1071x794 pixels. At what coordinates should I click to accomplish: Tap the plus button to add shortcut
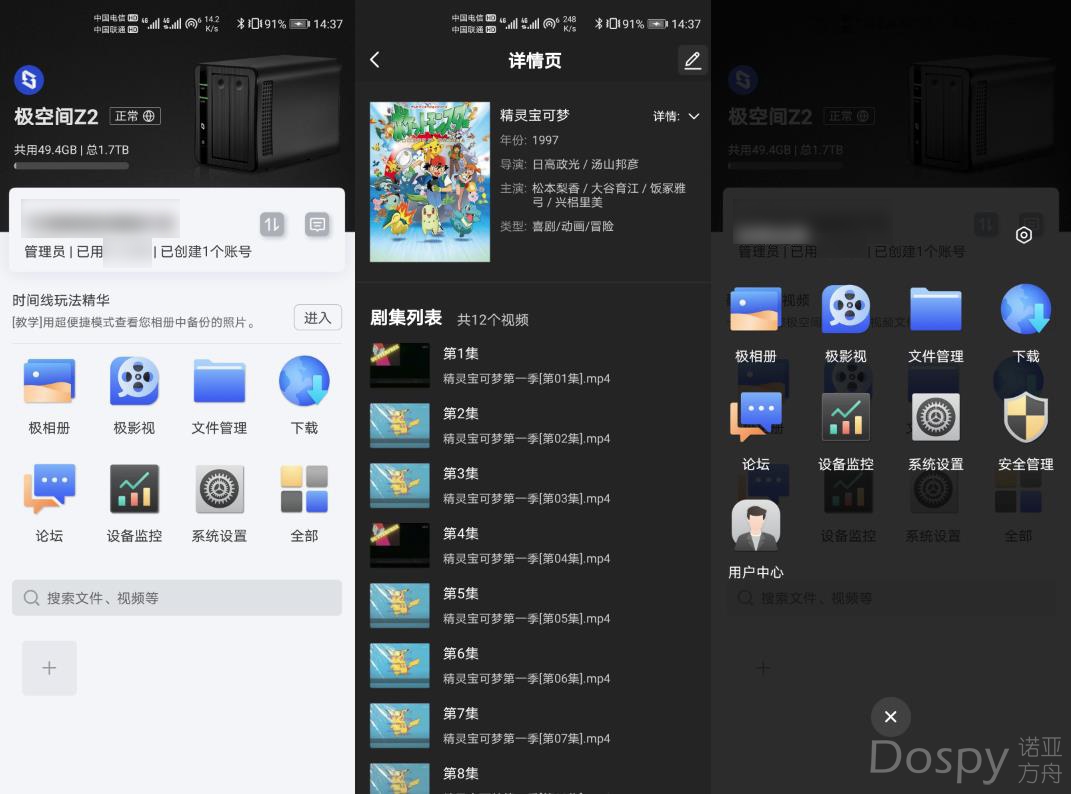49,668
